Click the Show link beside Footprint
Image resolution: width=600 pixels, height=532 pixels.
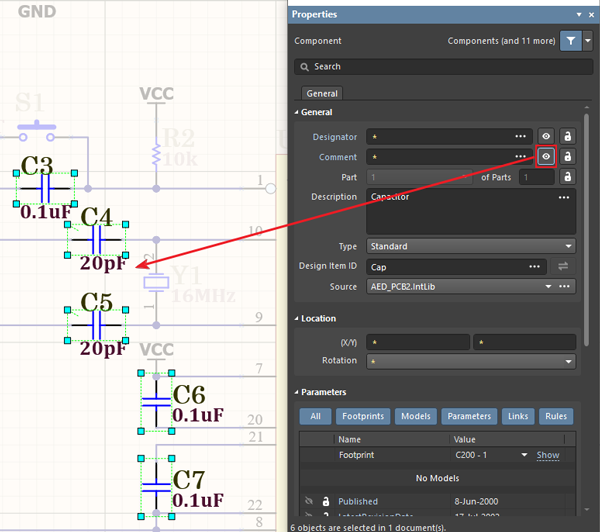[548, 455]
